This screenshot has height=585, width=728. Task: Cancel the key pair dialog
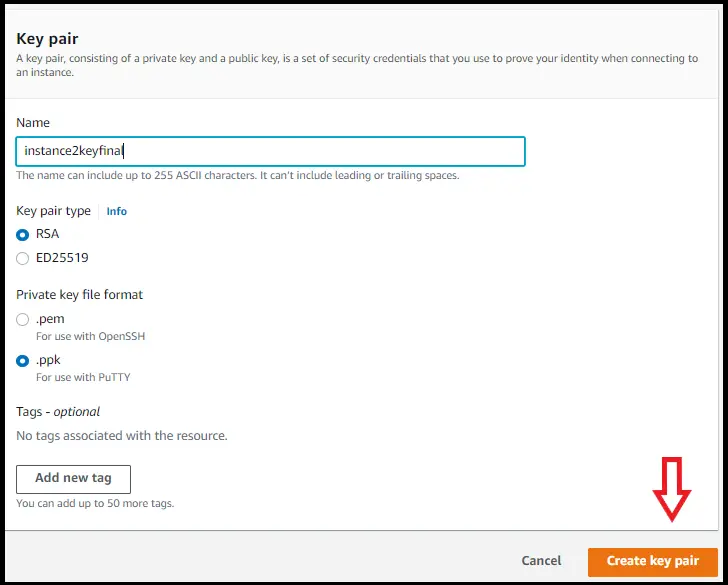[541, 561]
